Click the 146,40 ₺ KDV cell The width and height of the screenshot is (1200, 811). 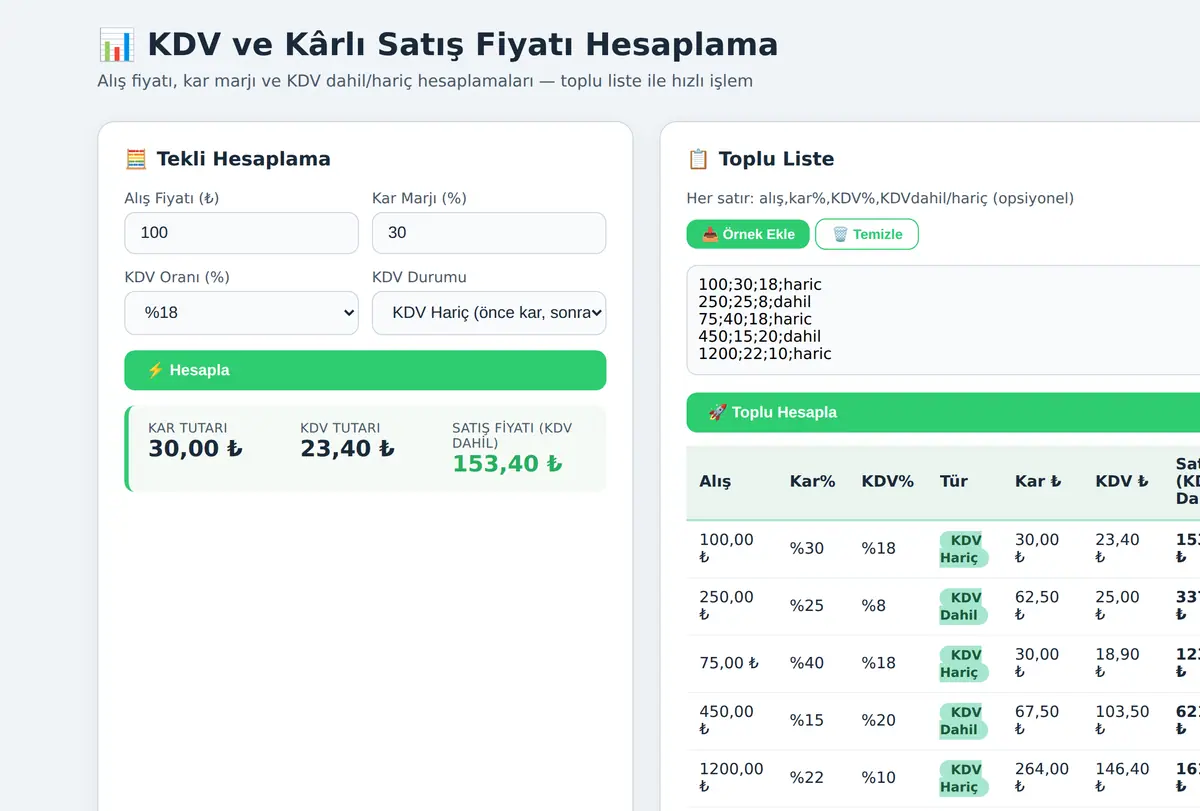[x=1123, y=778]
